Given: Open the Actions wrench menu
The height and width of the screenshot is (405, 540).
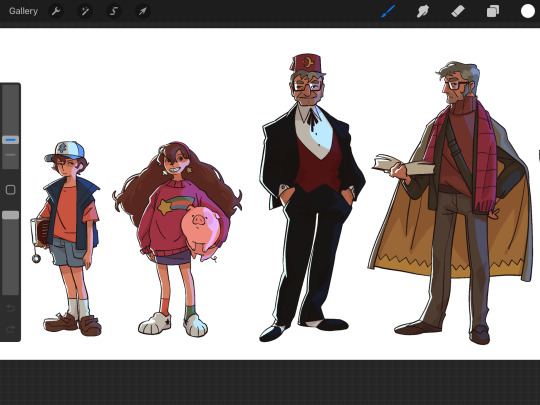Looking at the screenshot, I should click(56, 11).
